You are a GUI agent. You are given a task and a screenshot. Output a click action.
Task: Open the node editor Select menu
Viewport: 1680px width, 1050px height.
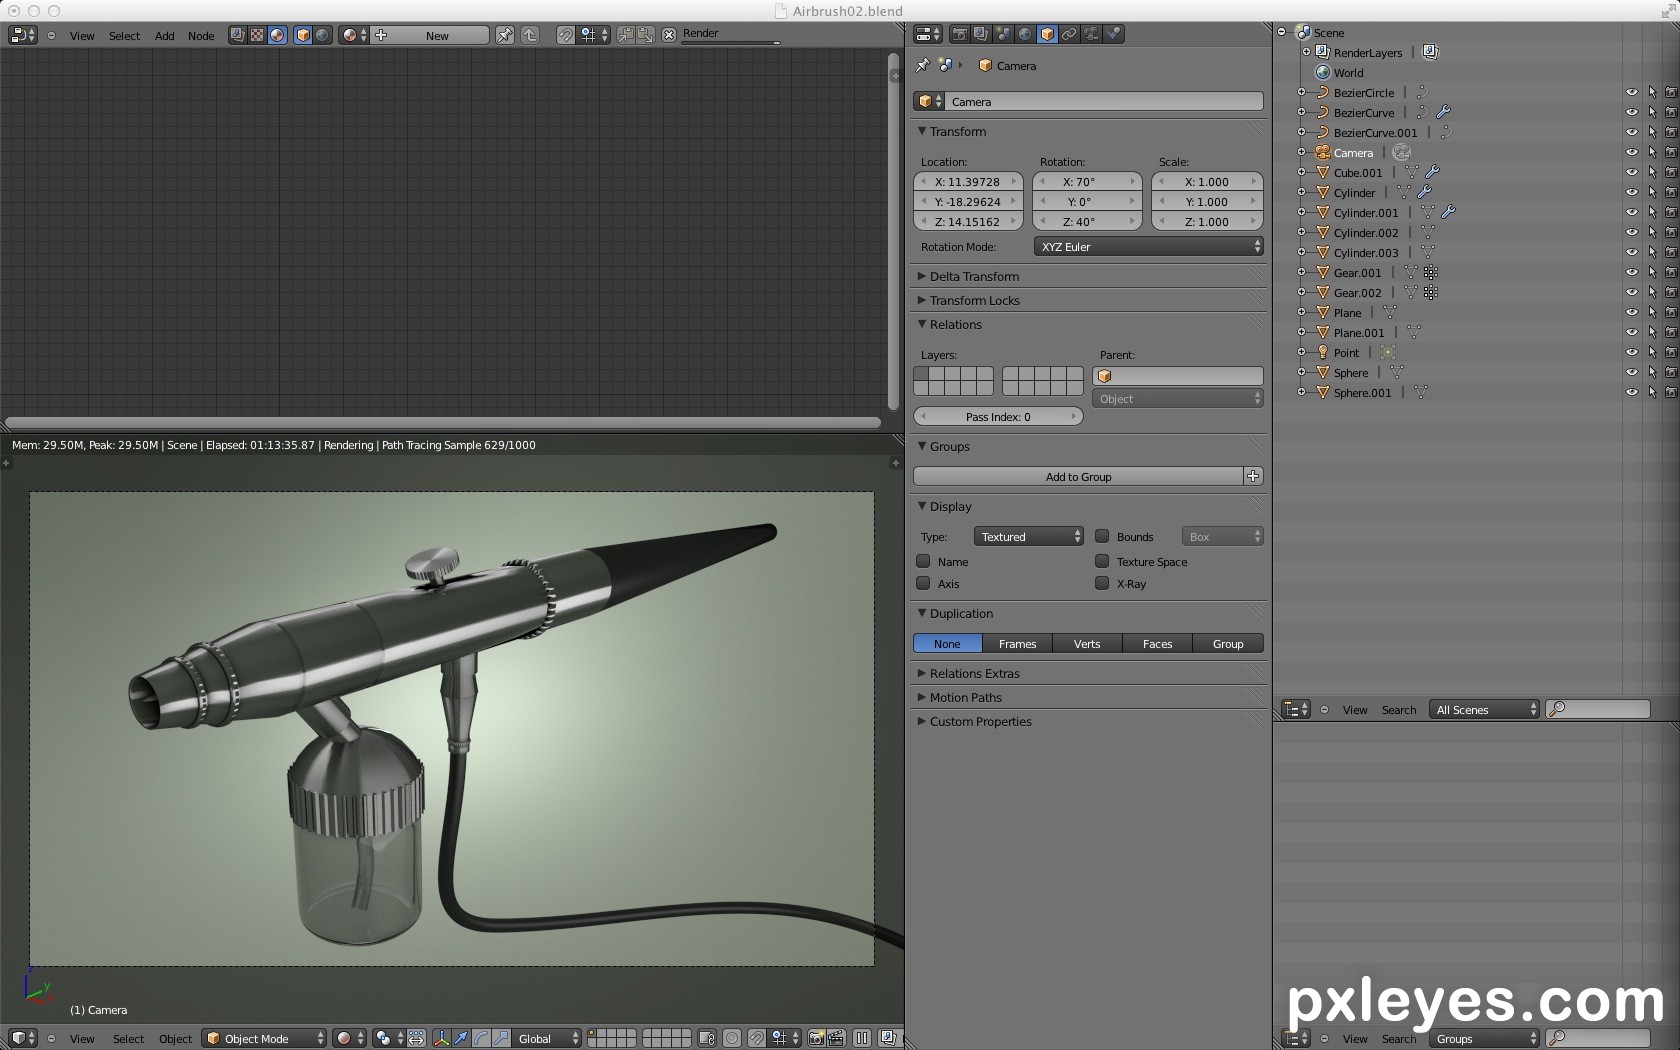click(x=125, y=35)
